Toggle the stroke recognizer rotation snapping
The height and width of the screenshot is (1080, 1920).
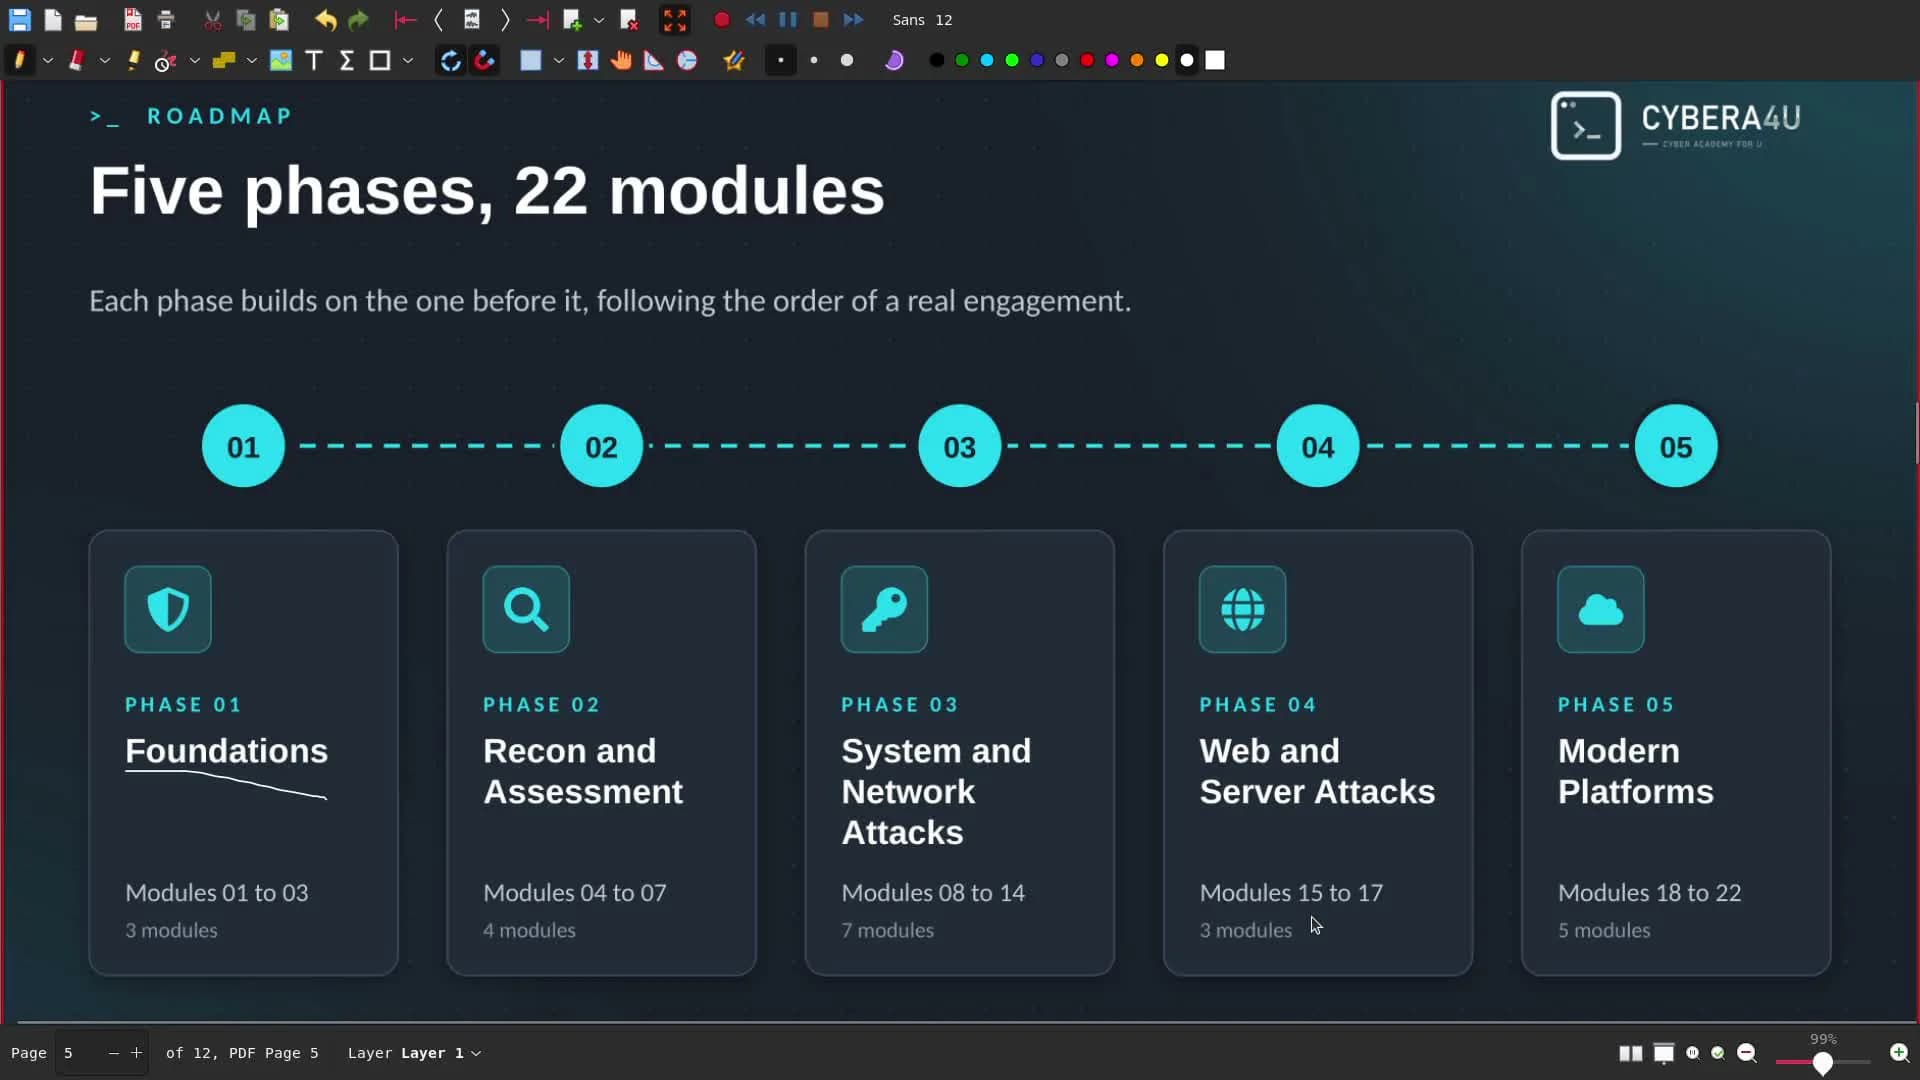click(x=451, y=61)
